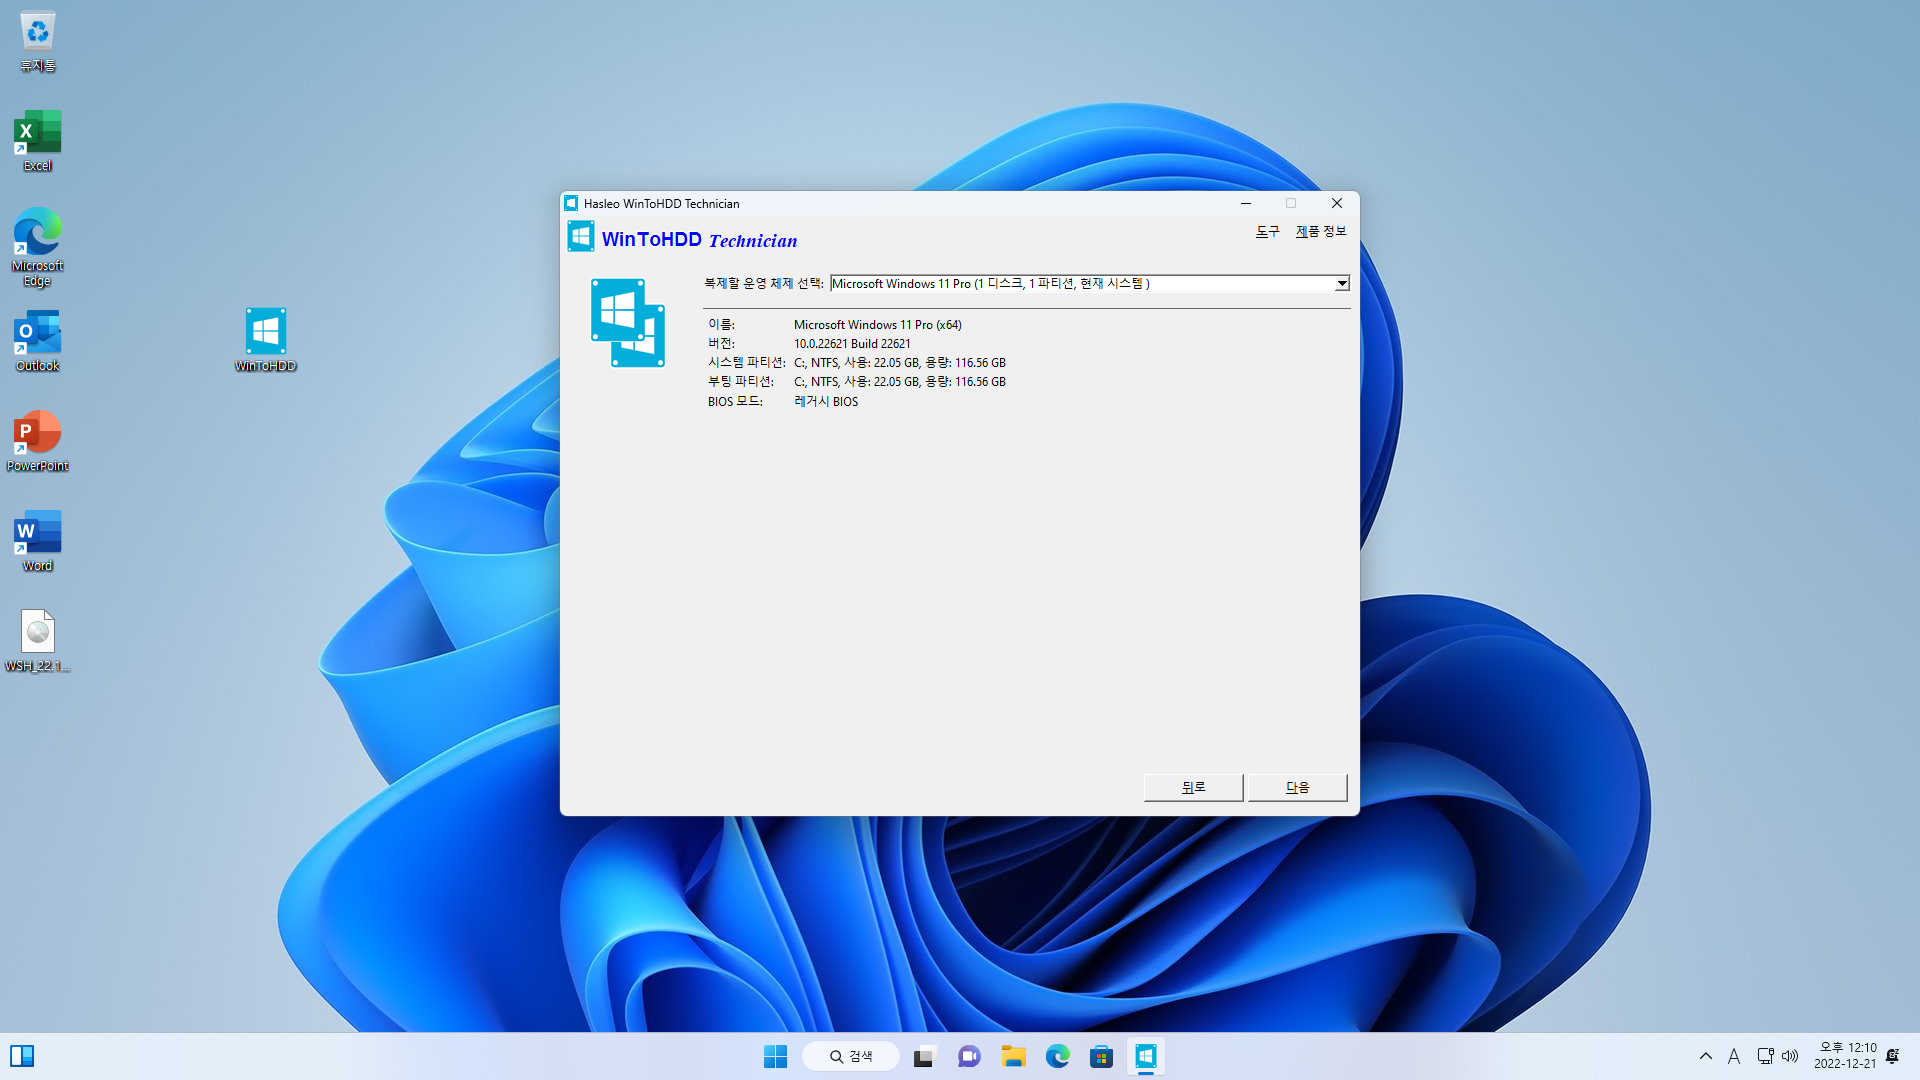1920x1080 pixels.
Task: Show hidden system tray icons
Action: [1706, 1056]
